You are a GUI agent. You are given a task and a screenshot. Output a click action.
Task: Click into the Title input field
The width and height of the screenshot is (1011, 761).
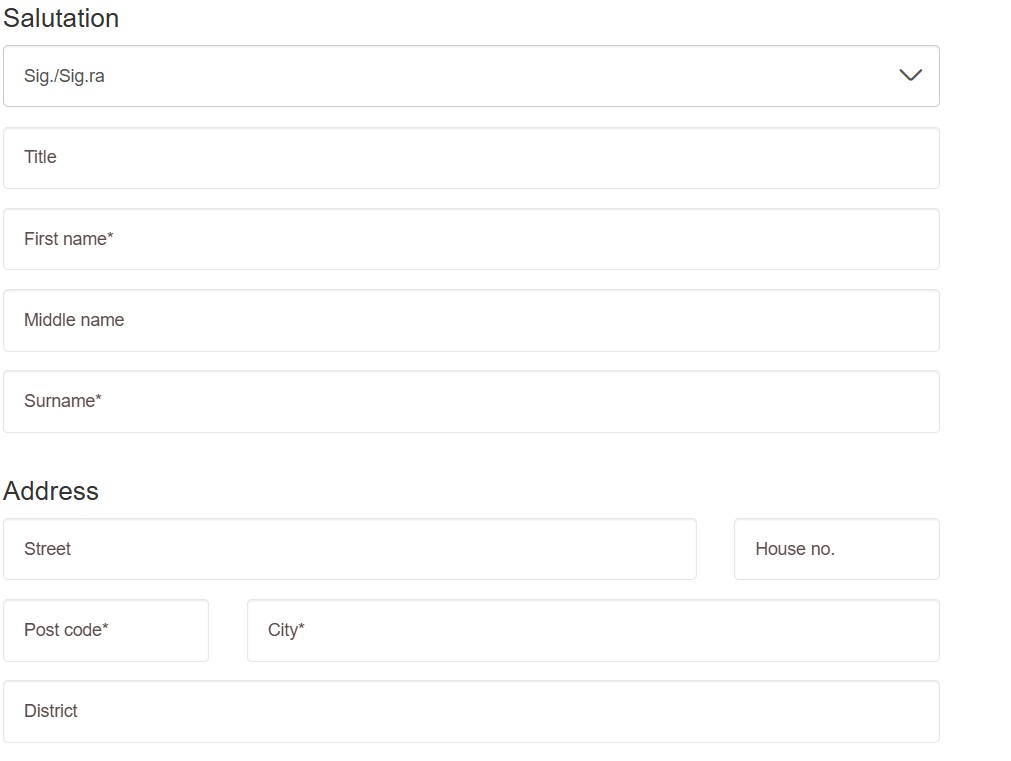[x=470, y=158]
